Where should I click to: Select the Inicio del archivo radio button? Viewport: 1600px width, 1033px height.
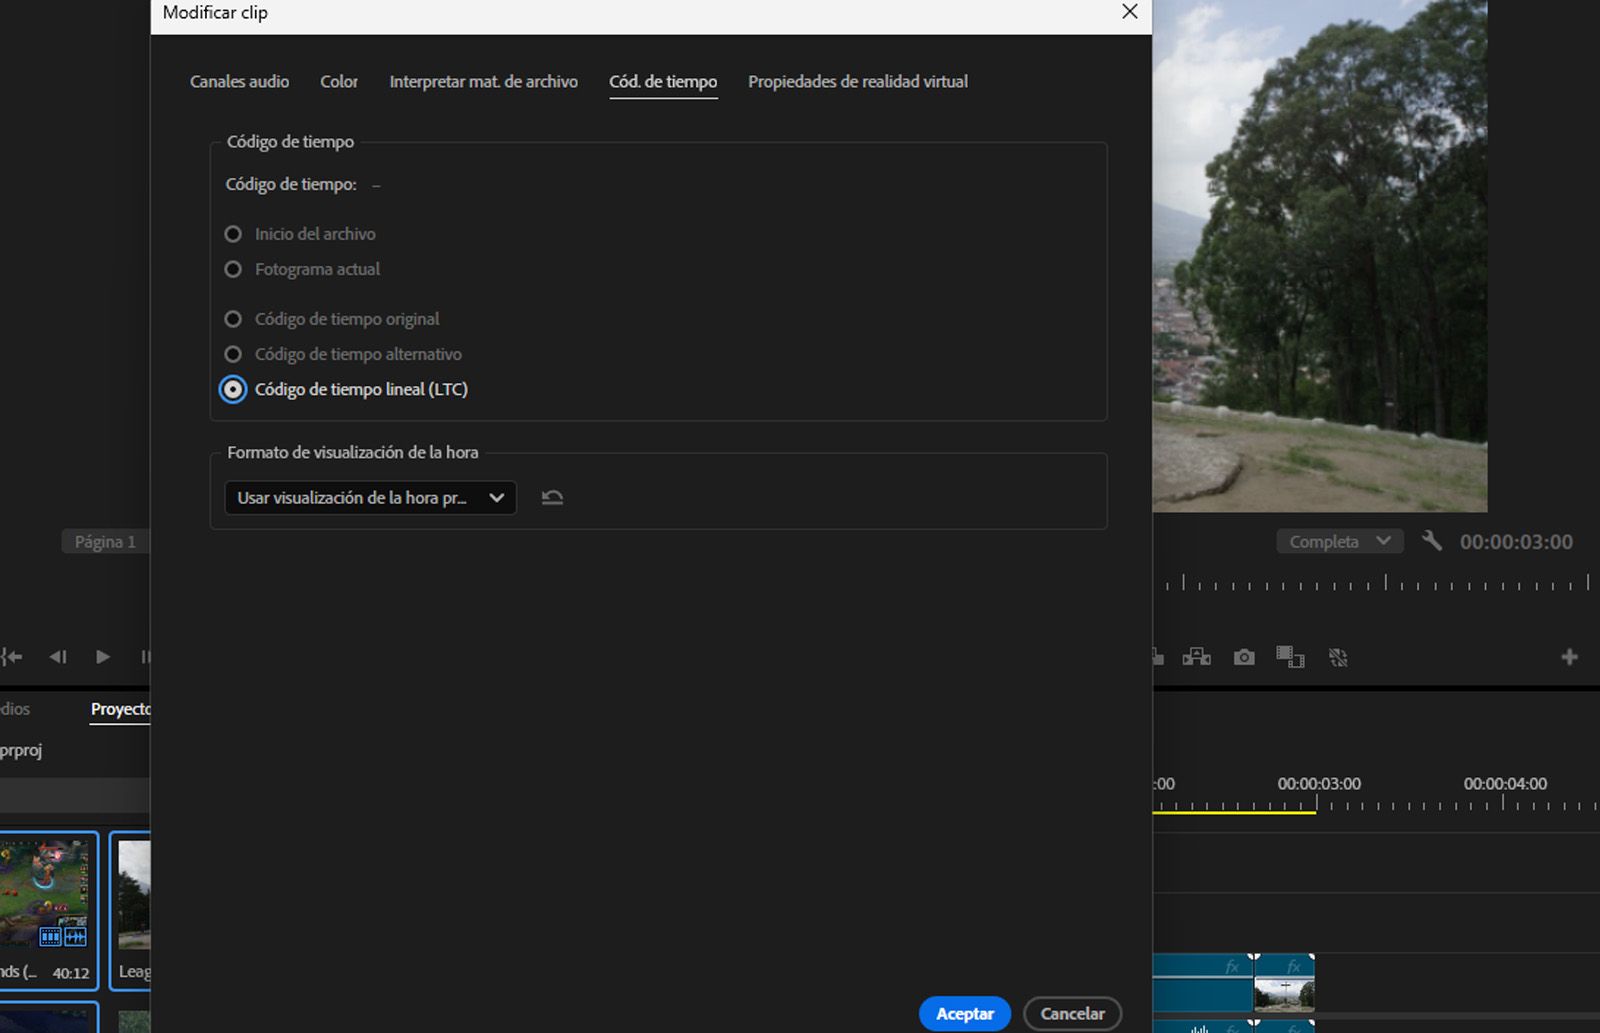(232, 233)
